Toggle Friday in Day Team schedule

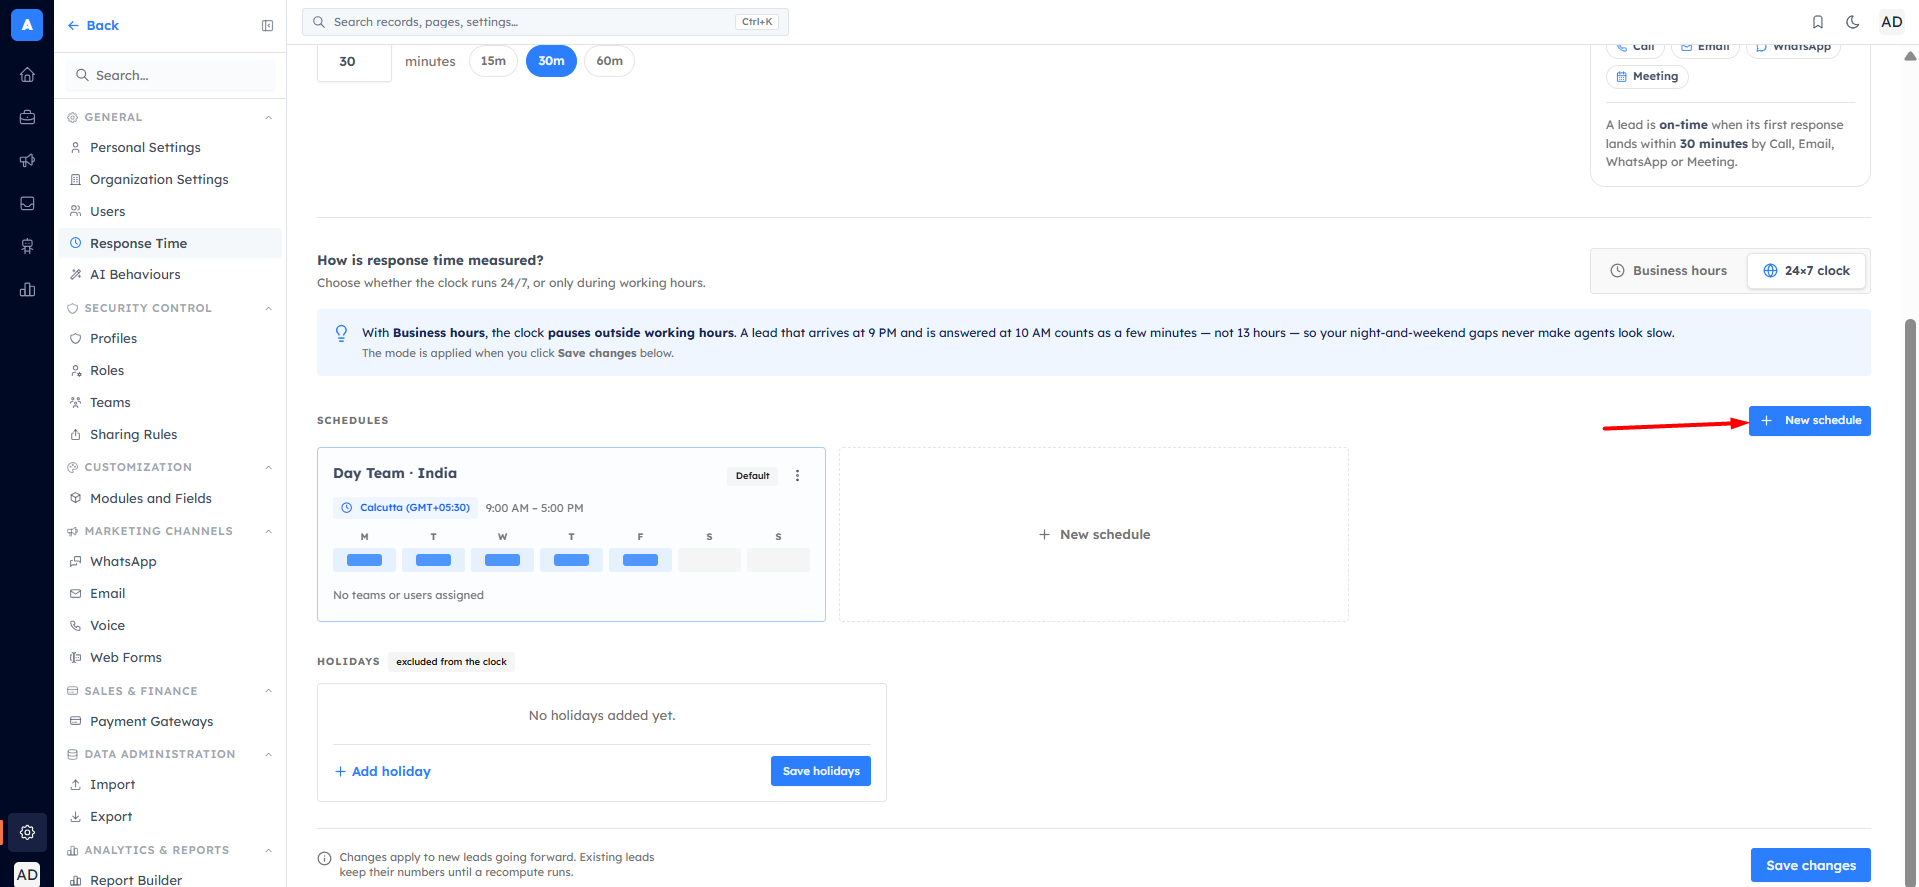[x=640, y=560]
